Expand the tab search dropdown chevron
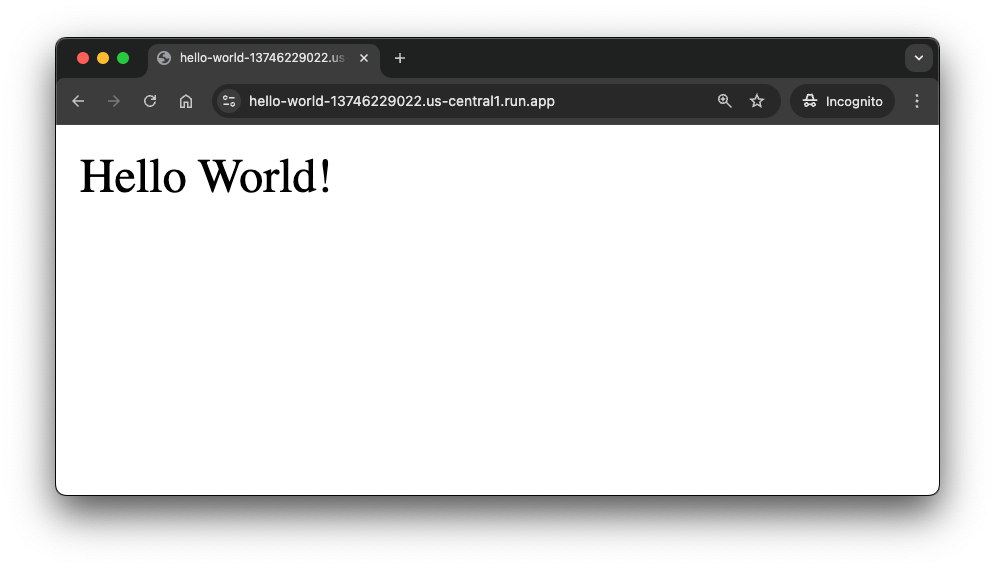The height and width of the screenshot is (569, 995). point(918,58)
